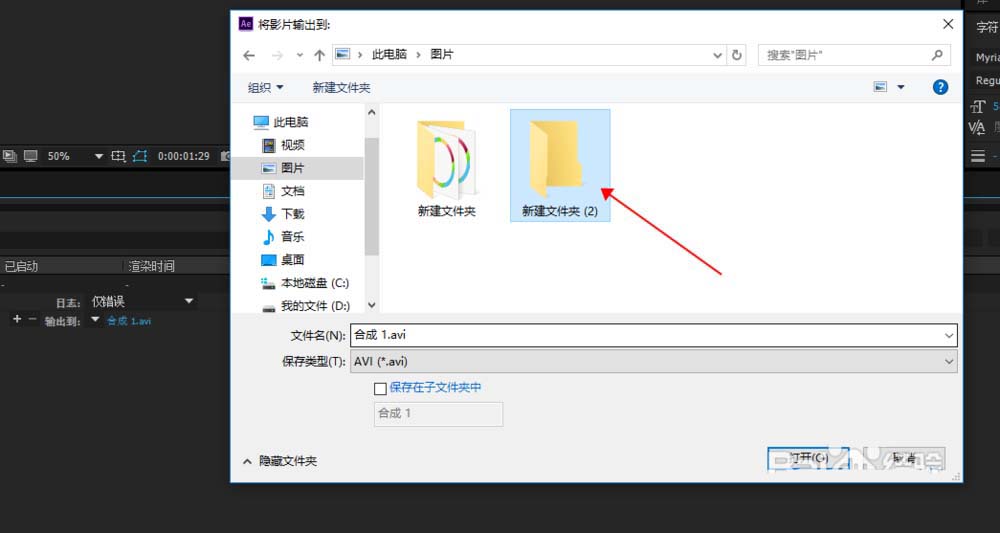Select 本地磁盘 (C:) in the navigation pane
This screenshot has width=1000, height=533.
click(305, 282)
